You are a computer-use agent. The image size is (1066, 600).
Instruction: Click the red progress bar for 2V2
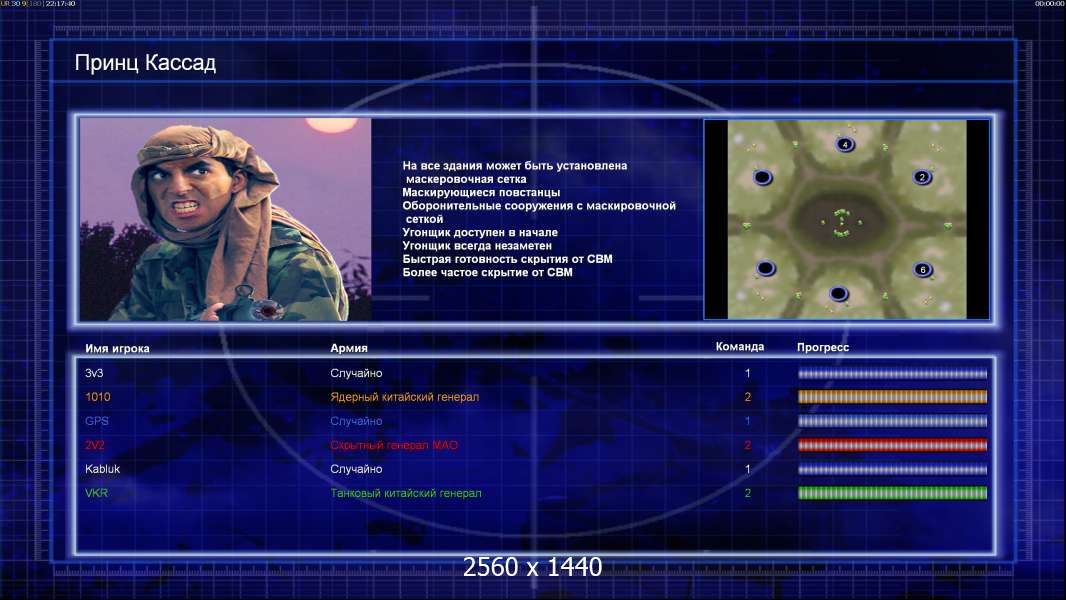click(892, 445)
